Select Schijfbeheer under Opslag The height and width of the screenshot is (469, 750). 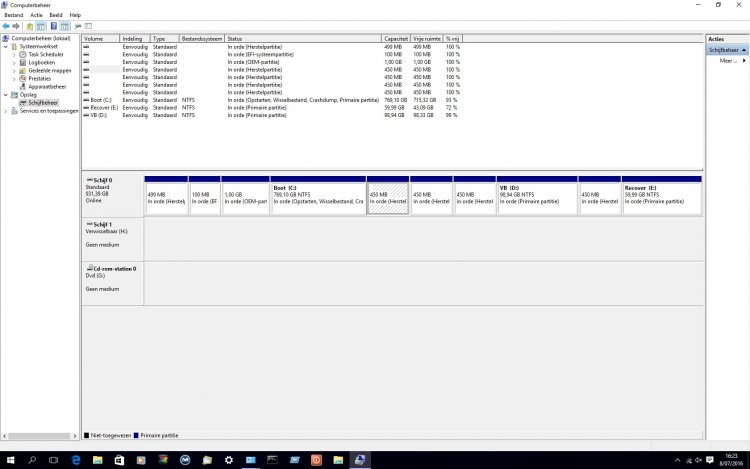tap(43, 103)
